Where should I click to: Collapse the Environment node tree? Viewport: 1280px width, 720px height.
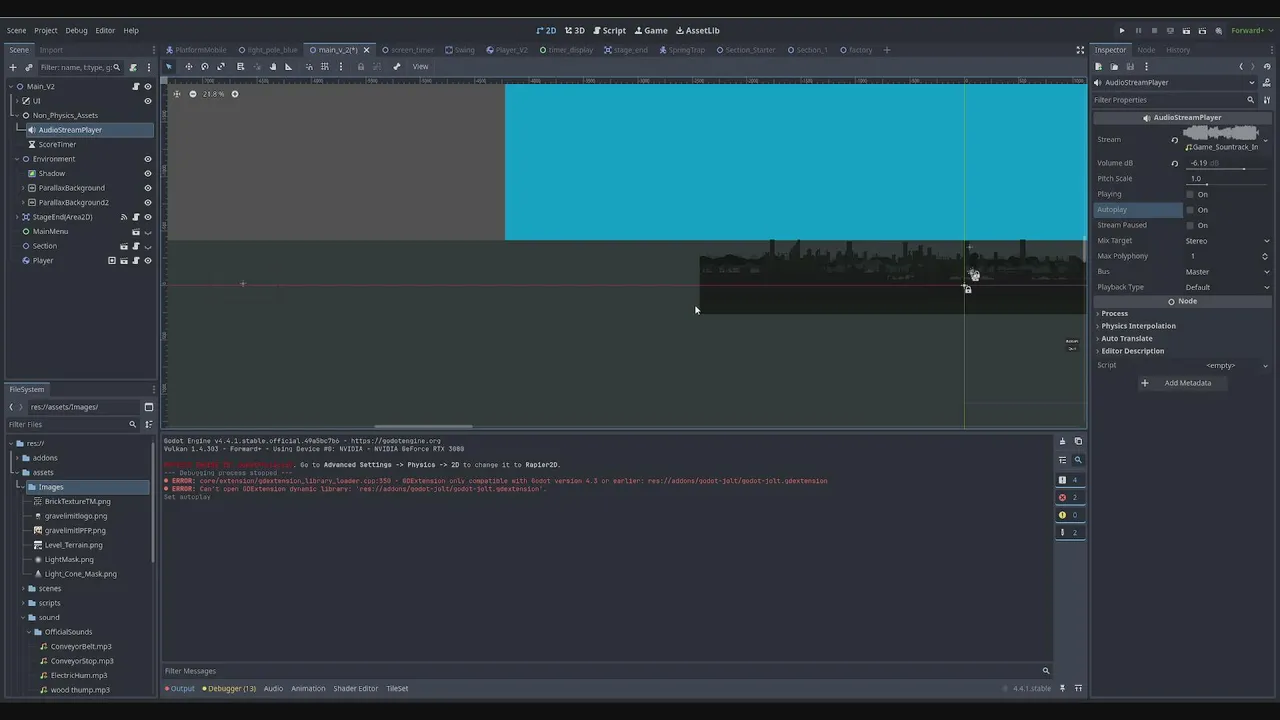tap(17, 159)
